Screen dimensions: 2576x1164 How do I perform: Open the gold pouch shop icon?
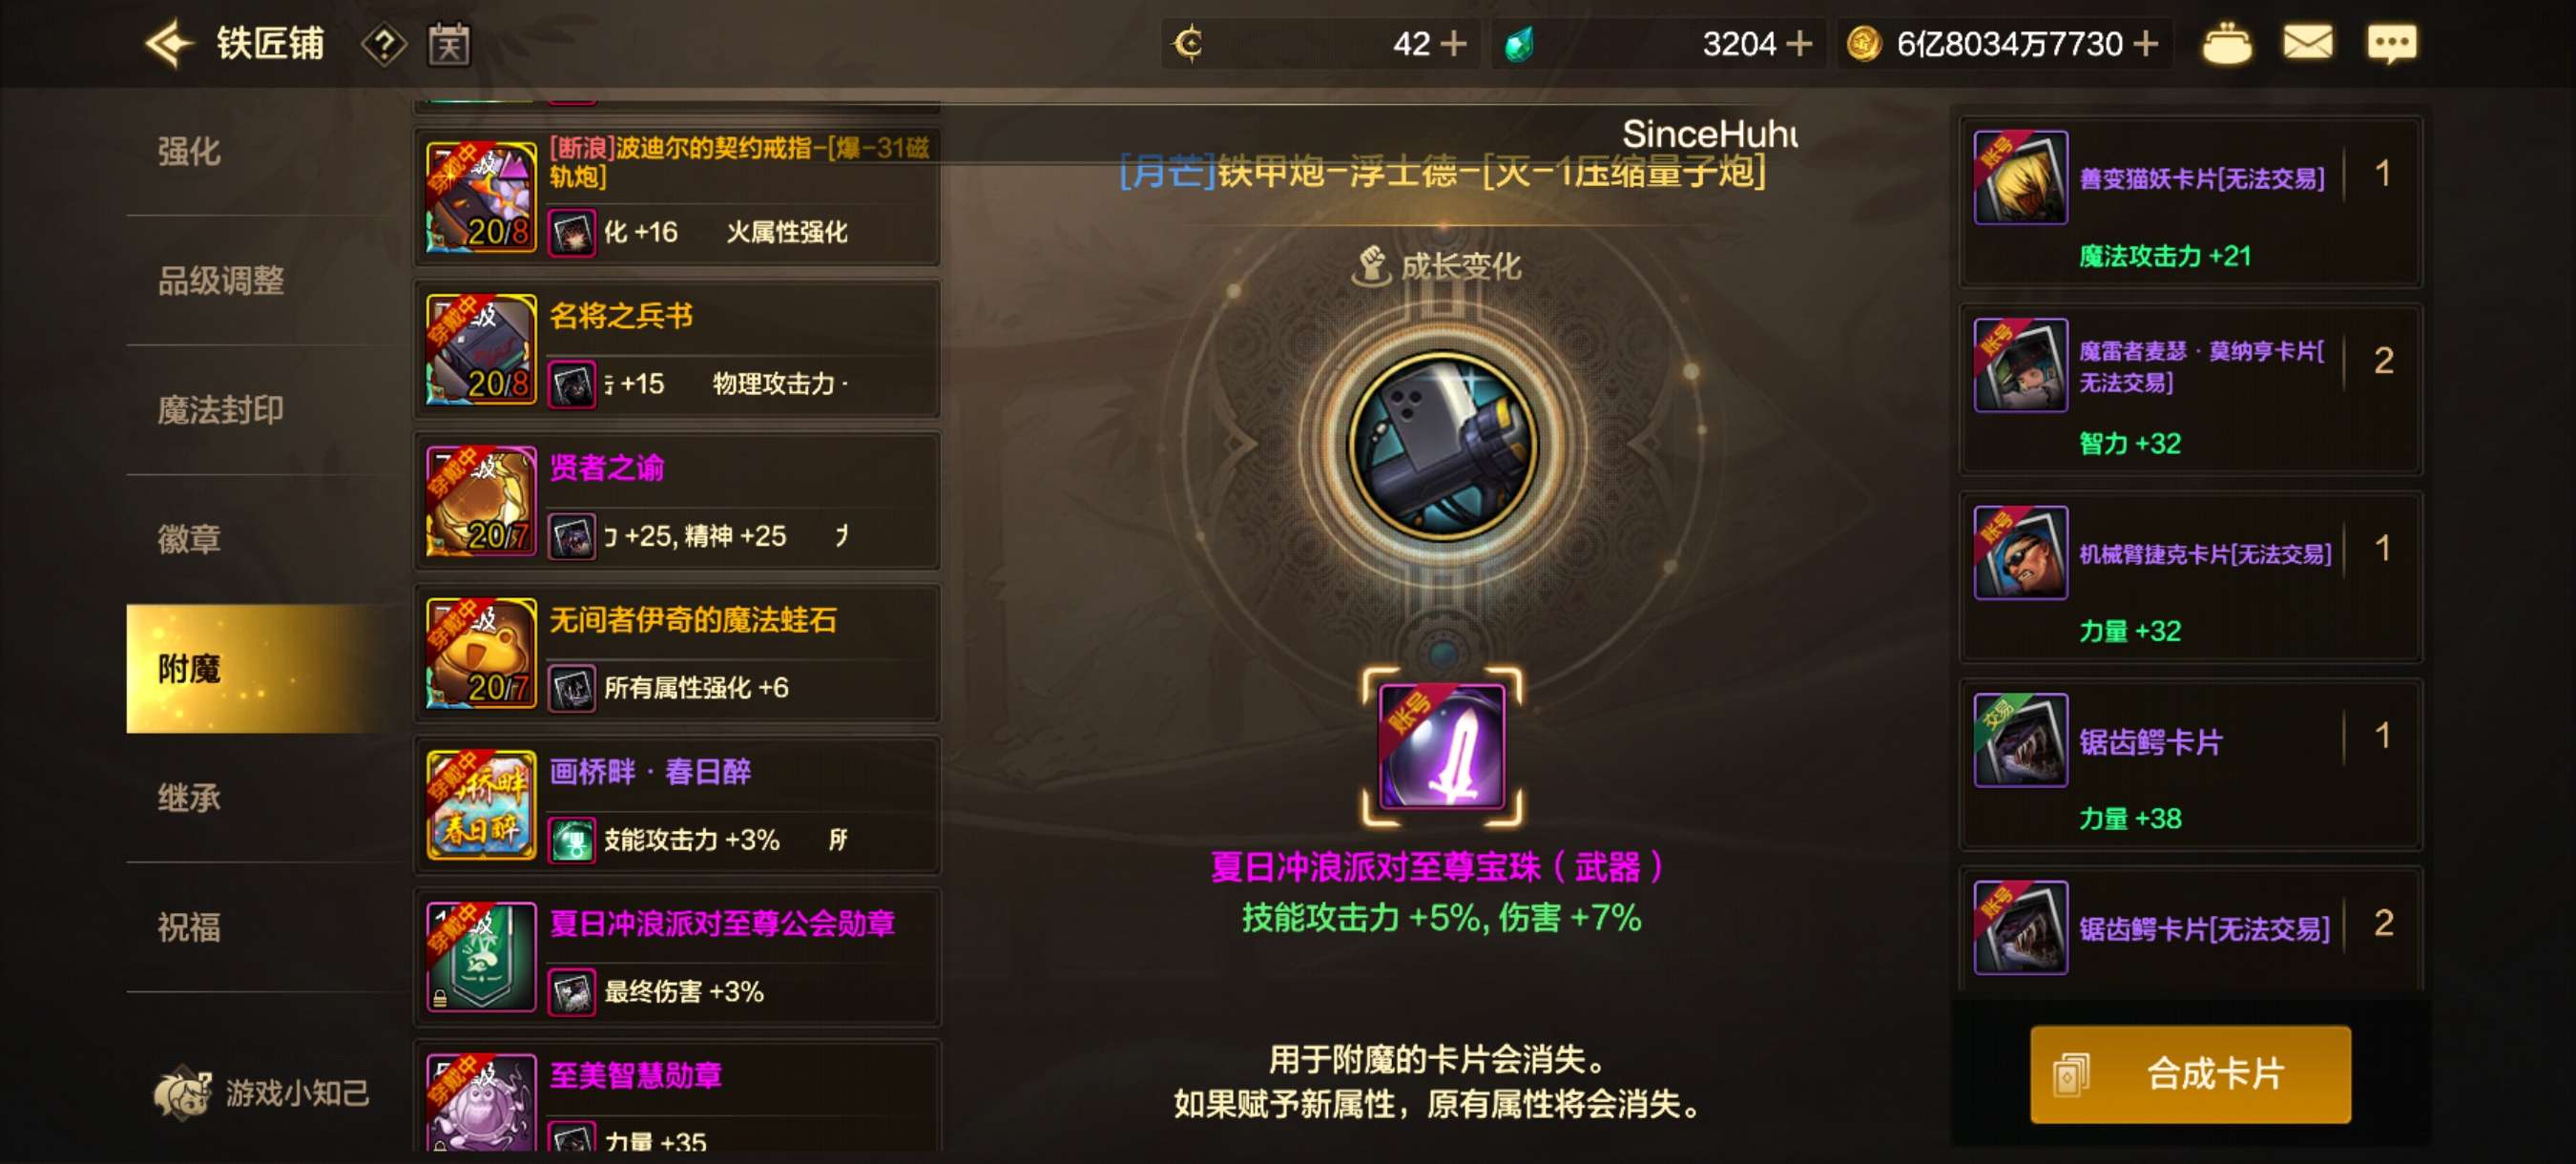pyautogui.click(x=2226, y=44)
